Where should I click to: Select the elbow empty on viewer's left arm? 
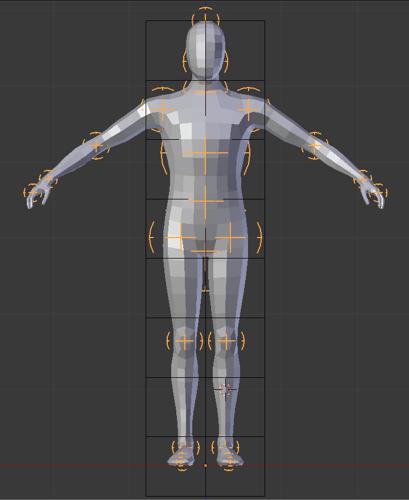click(96, 146)
